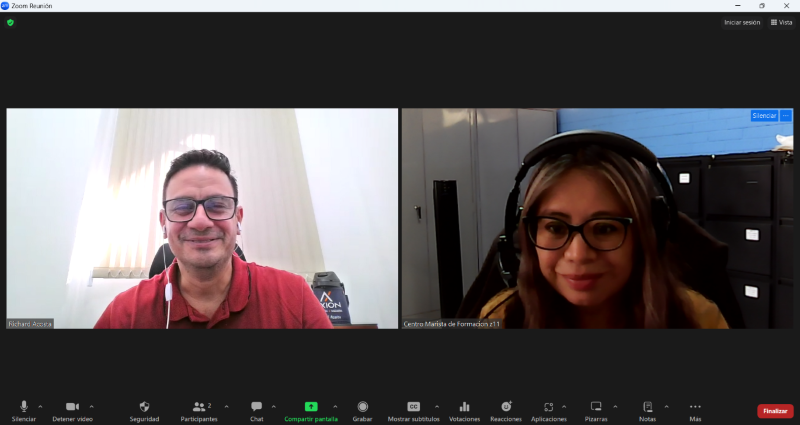Open participant options three-dots button on video
The width and height of the screenshot is (800, 425).
pos(786,116)
